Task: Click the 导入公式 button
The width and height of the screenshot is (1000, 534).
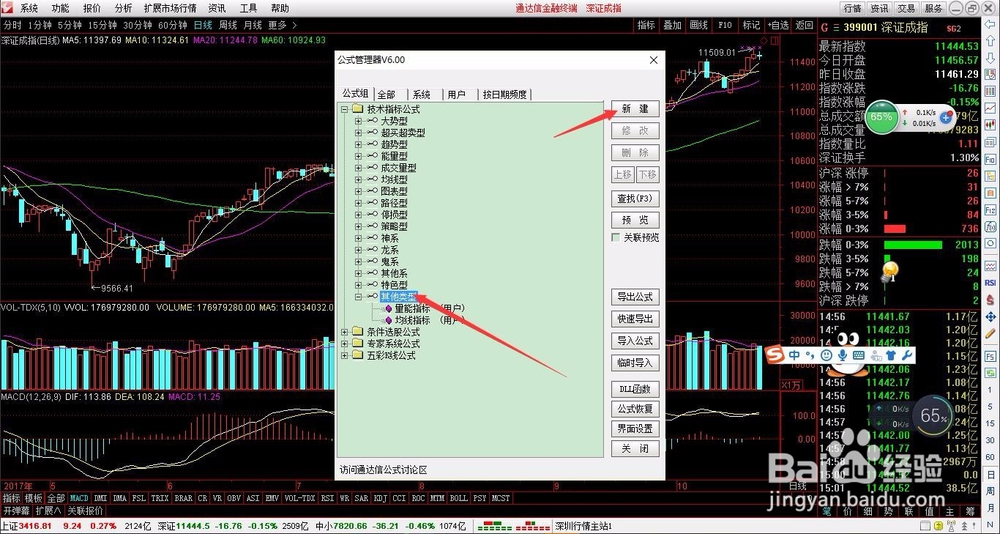Action: pos(635,341)
